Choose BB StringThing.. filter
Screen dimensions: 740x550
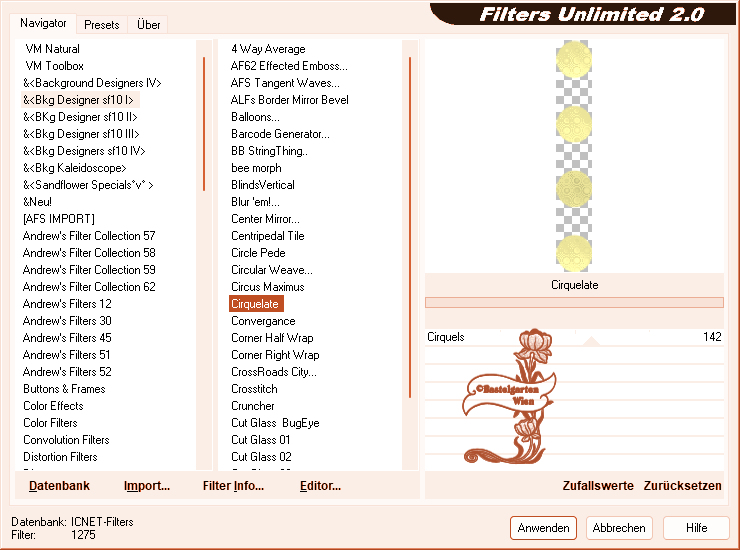269,151
